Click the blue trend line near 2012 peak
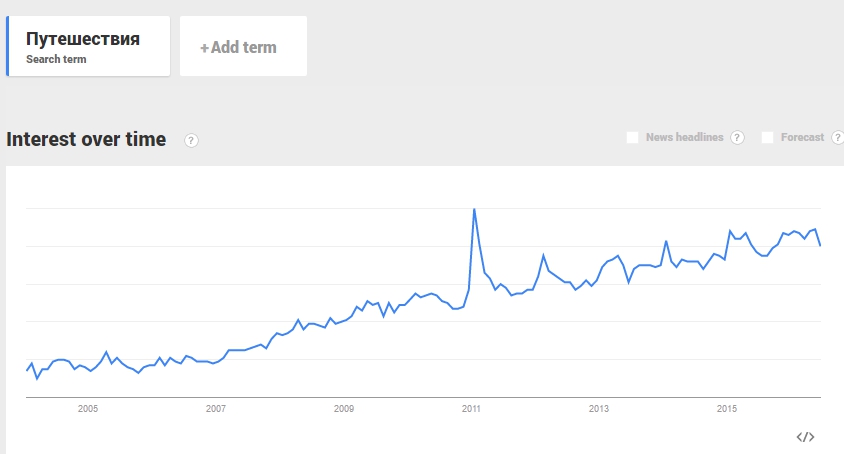 click(544, 255)
